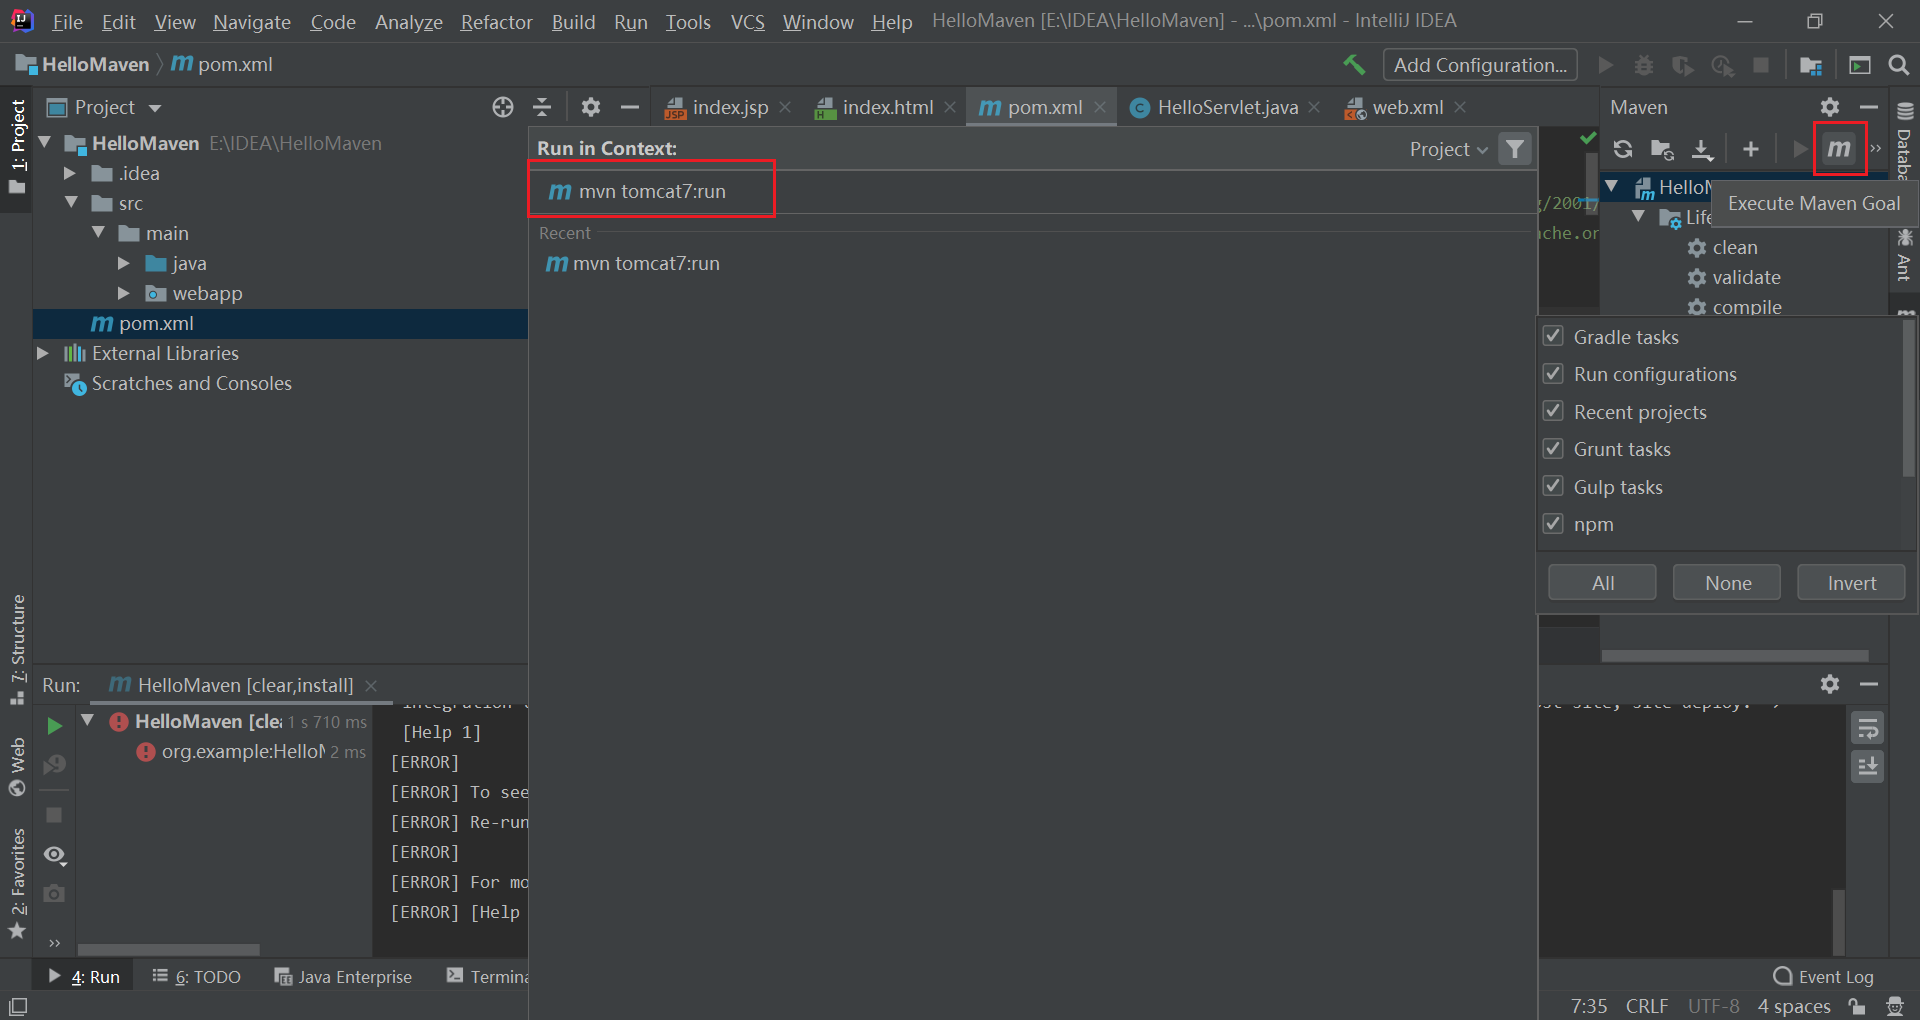
Task: Open Search Everywhere magnifier
Action: pos(1899,64)
